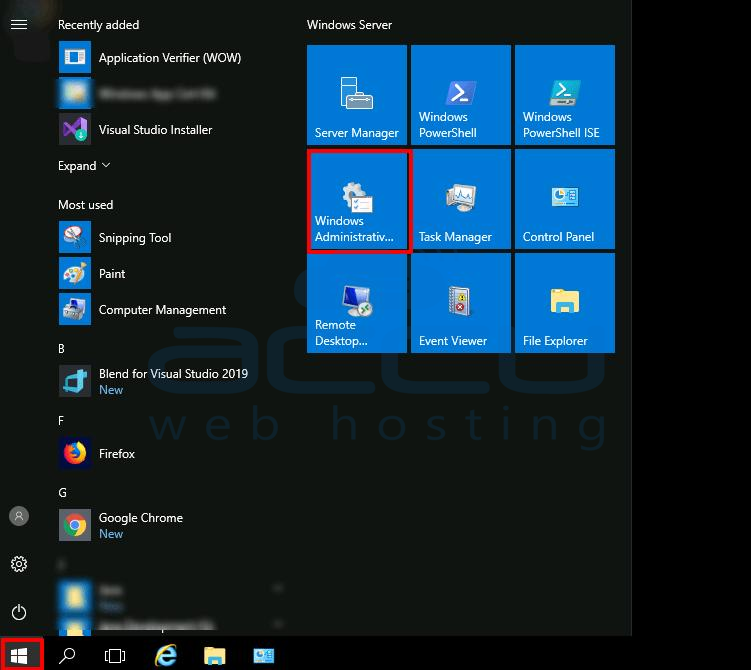This screenshot has height=670, width=751.
Task: Jump to letter G in app list
Action: pos(62,492)
